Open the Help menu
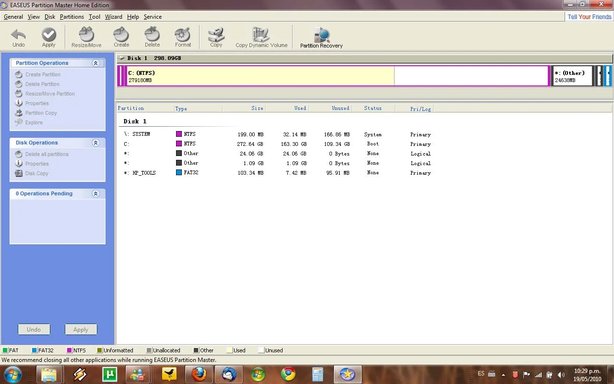The width and height of the screenshot is (614, 384). pos(133,17)
